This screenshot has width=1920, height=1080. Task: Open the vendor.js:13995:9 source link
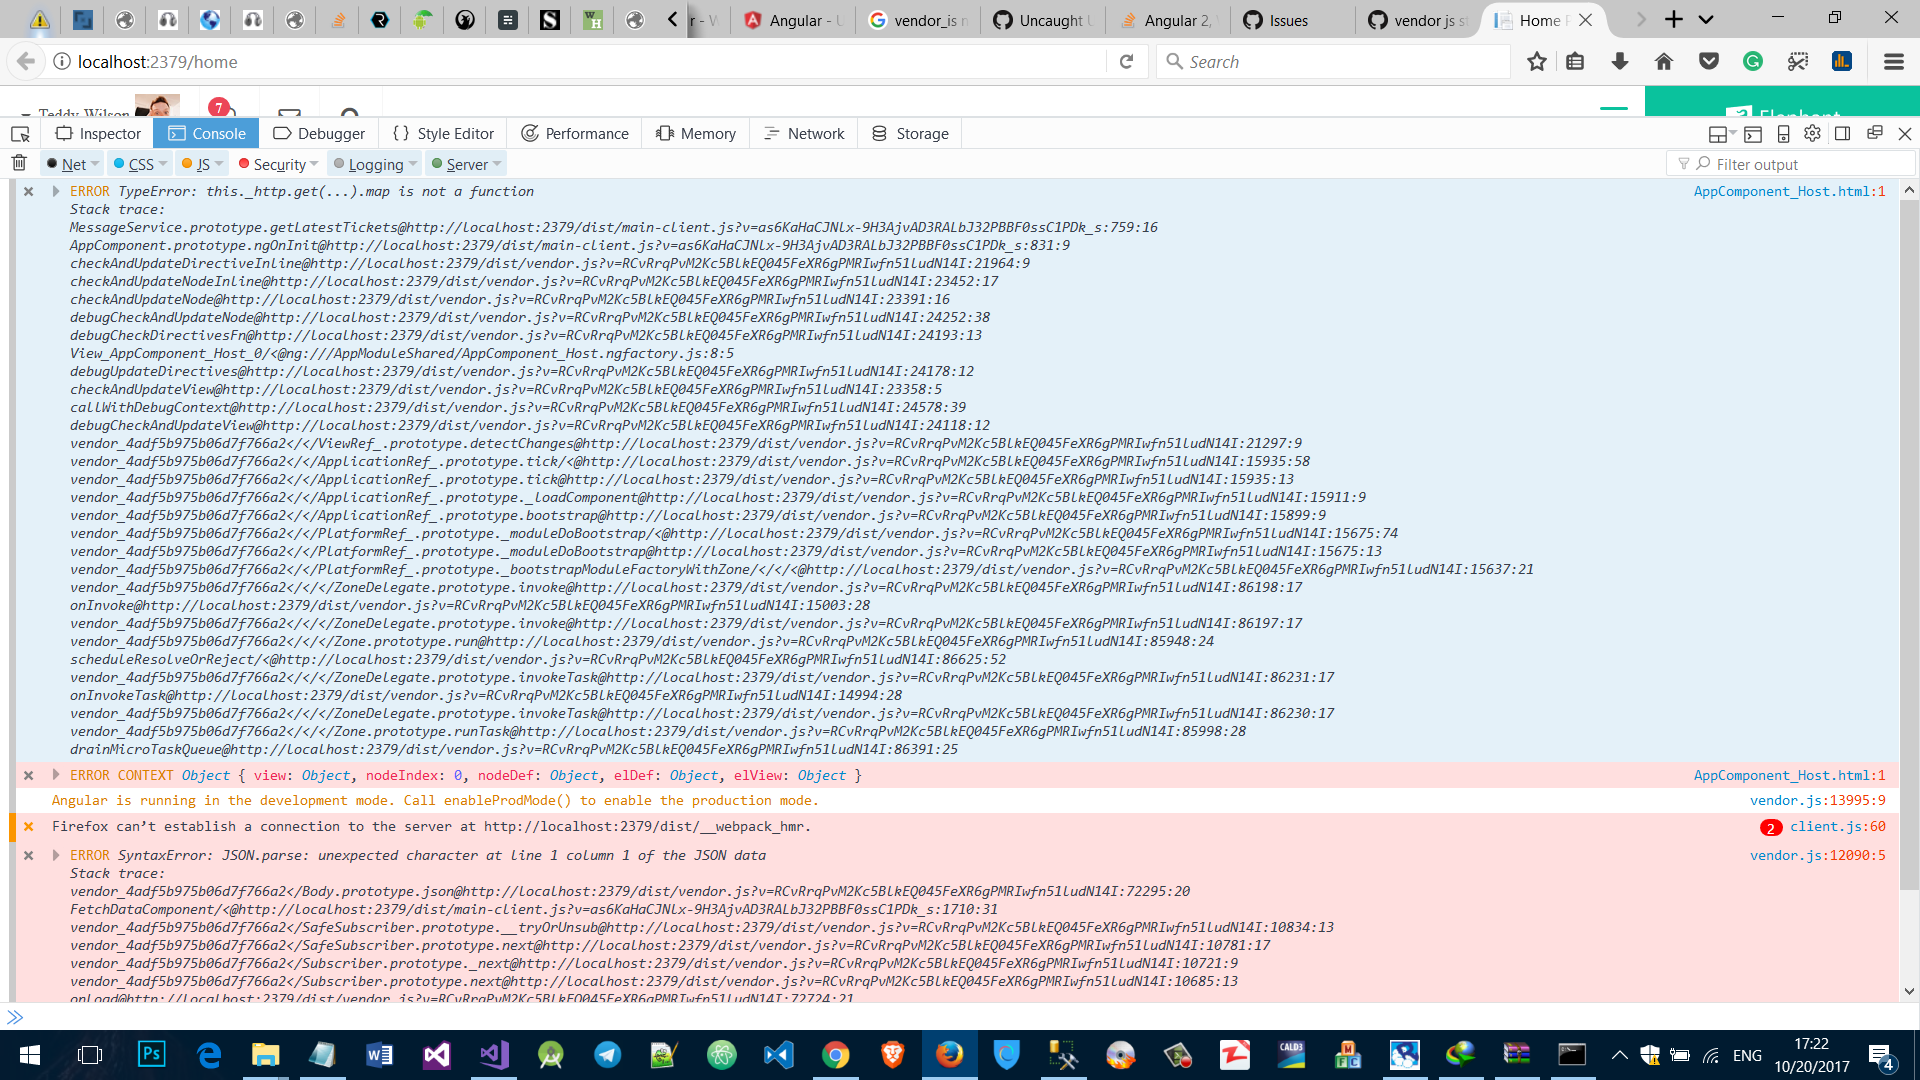pyautogui.click(x=1817, y=801)
